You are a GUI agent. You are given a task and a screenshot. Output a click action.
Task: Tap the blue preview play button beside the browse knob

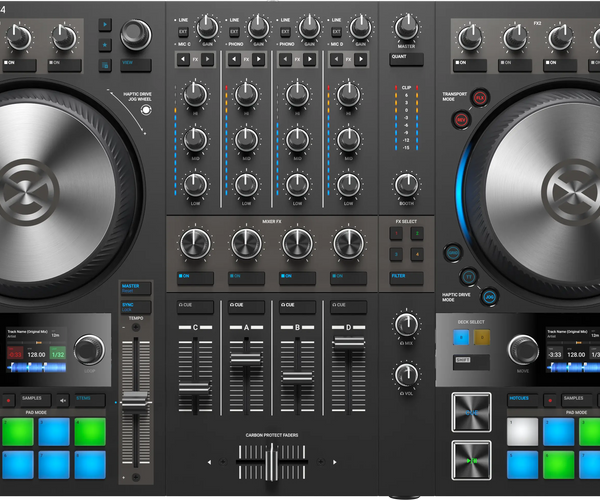pos(105,25)
